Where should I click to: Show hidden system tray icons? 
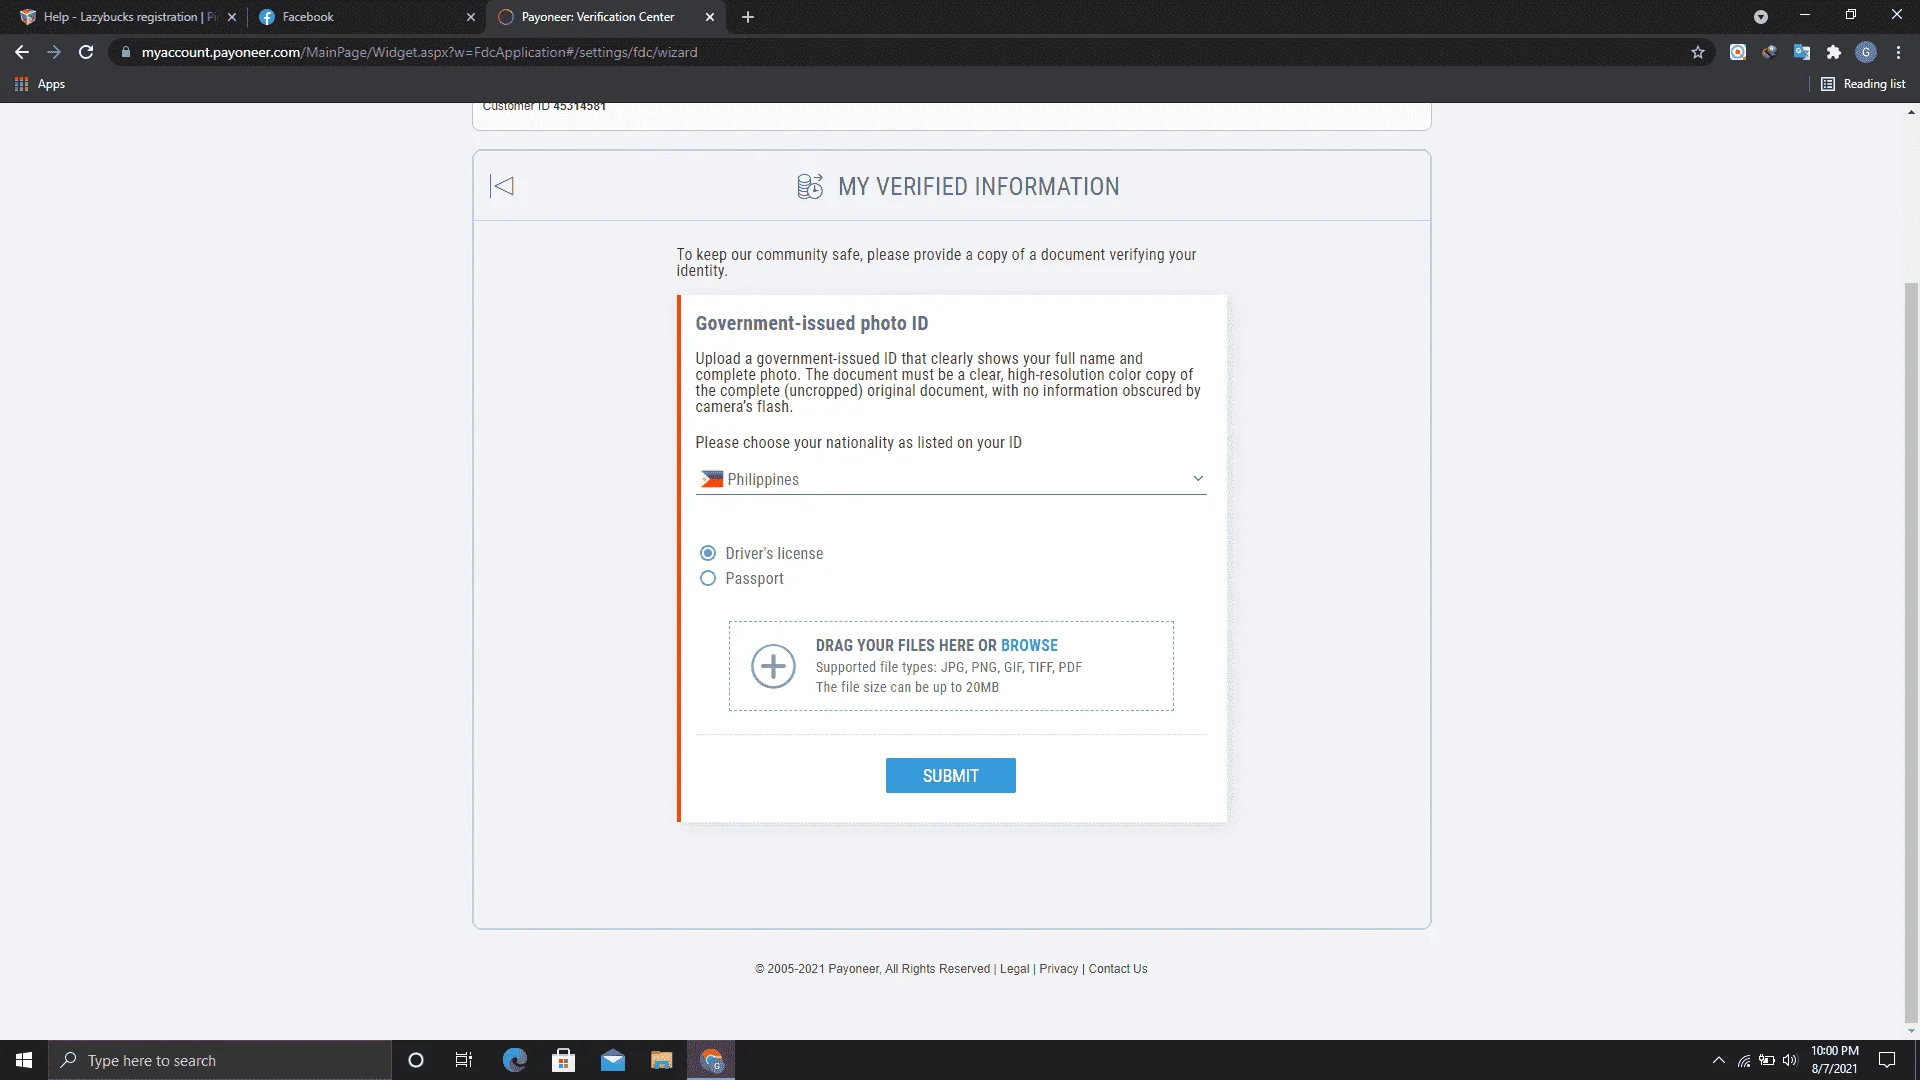point(1719,1060)
